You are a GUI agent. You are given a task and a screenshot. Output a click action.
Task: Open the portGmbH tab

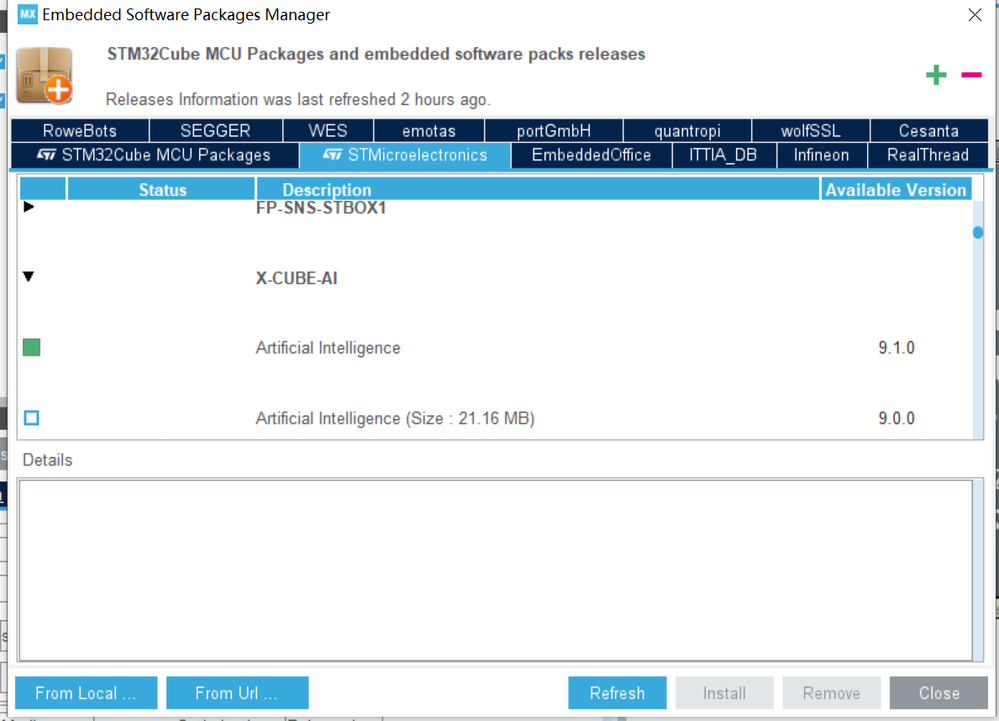coord(554,131)
